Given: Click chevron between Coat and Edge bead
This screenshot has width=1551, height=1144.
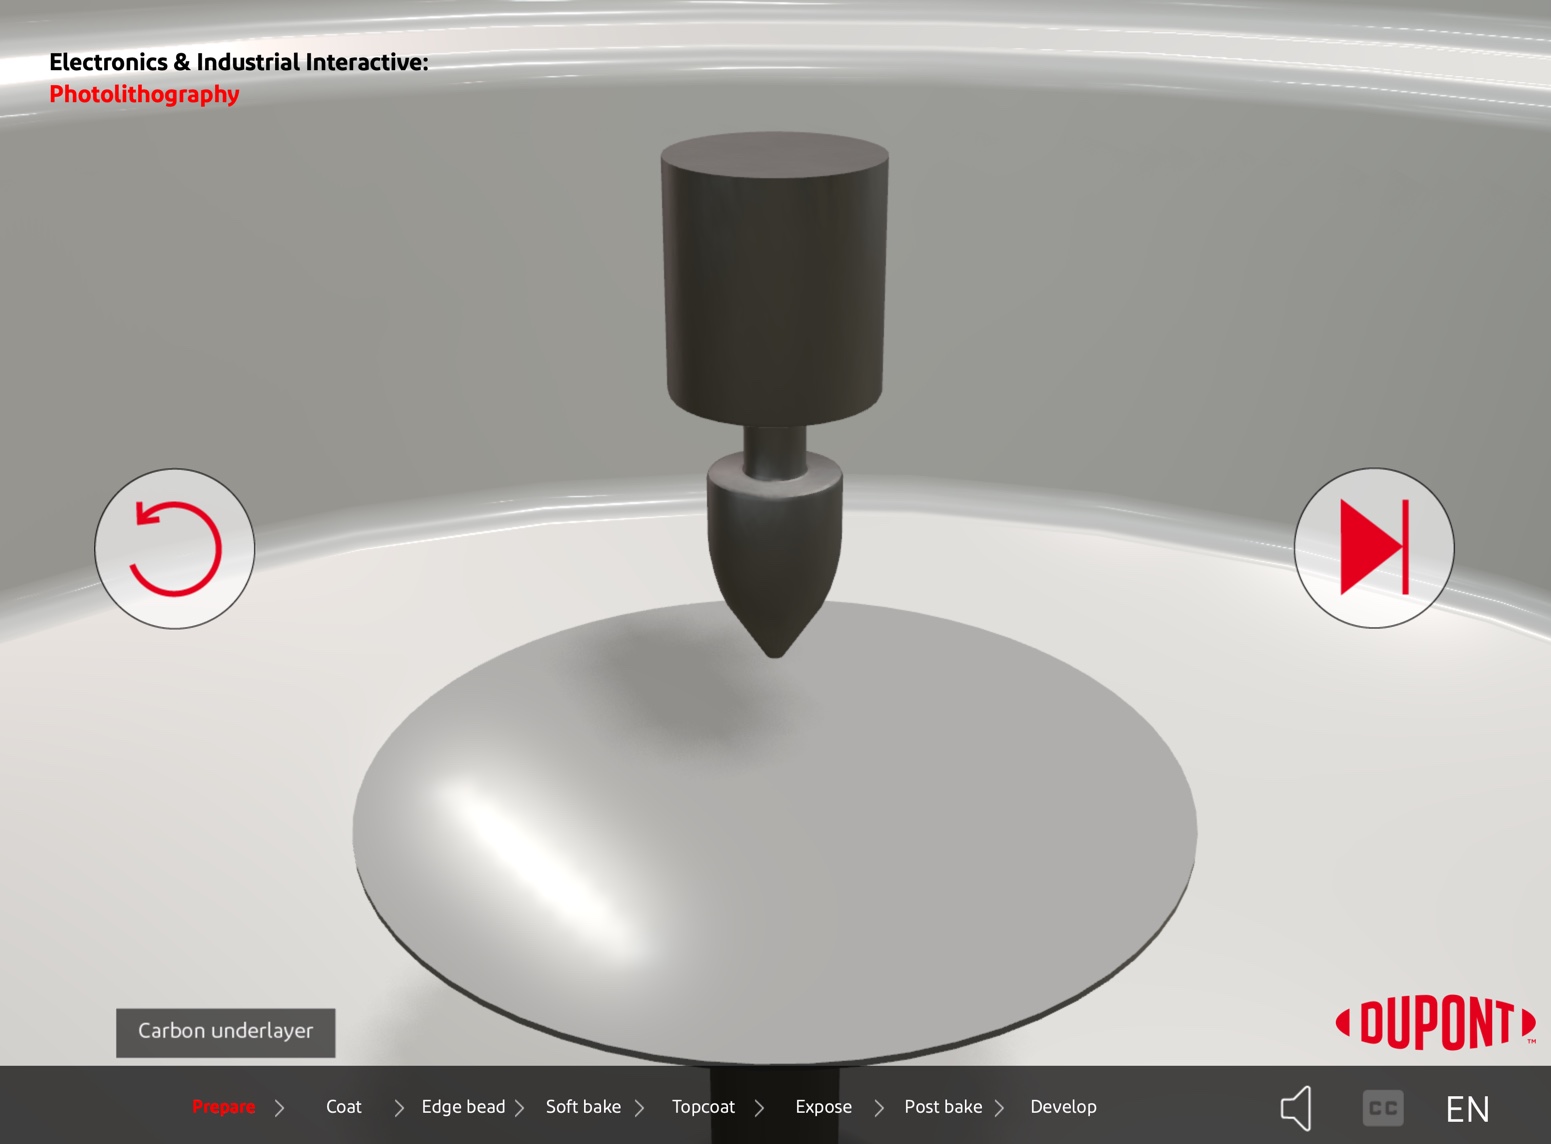Looking at the screenshot, I should tap(399, 1108).
